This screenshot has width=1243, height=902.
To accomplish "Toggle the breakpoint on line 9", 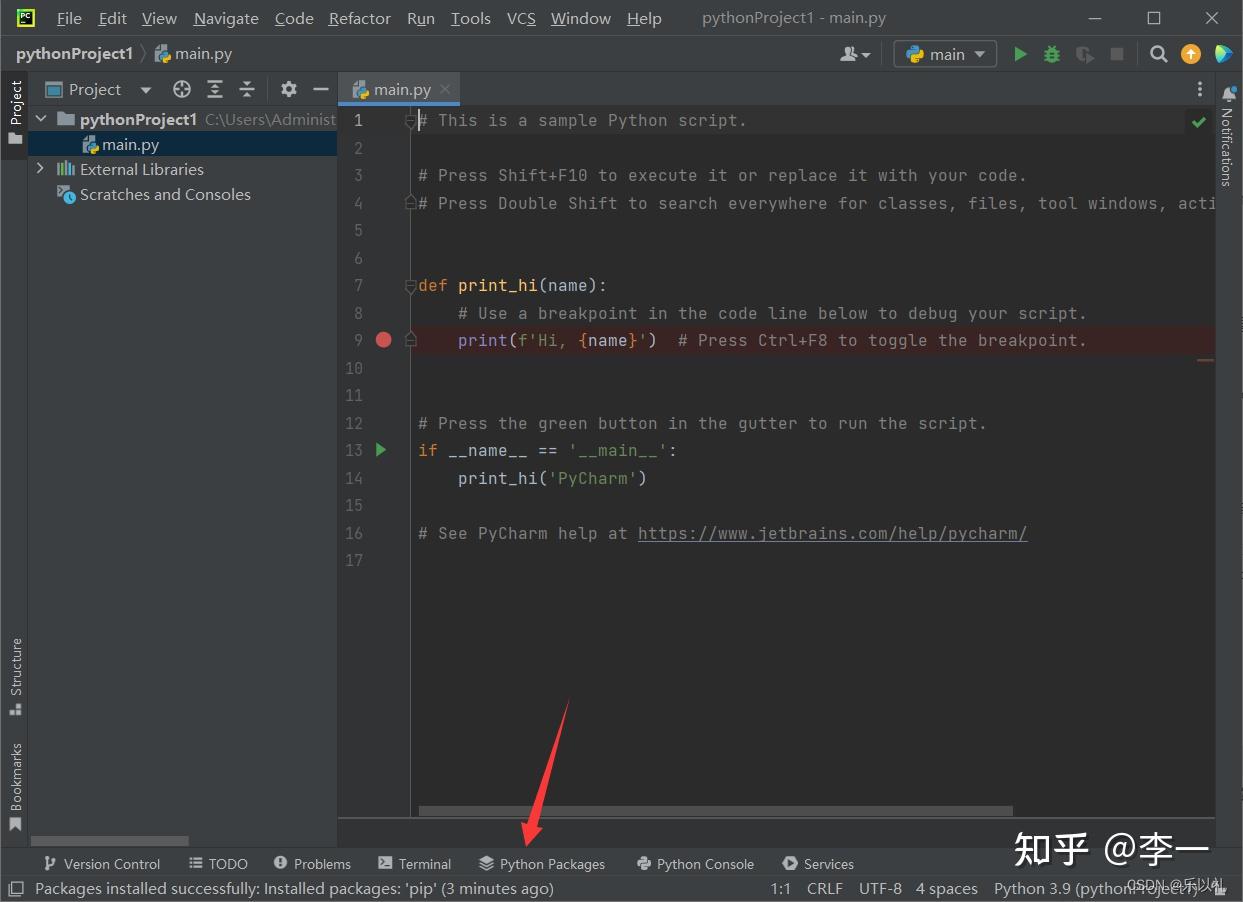I will click(x=383, y=340).
